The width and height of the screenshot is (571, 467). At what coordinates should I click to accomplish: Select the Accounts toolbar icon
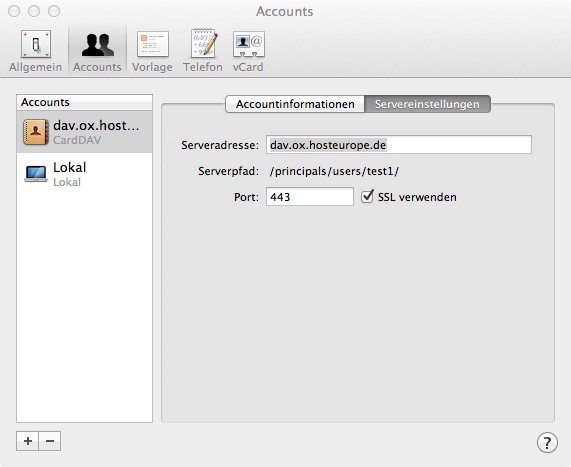tap(97, 51)
